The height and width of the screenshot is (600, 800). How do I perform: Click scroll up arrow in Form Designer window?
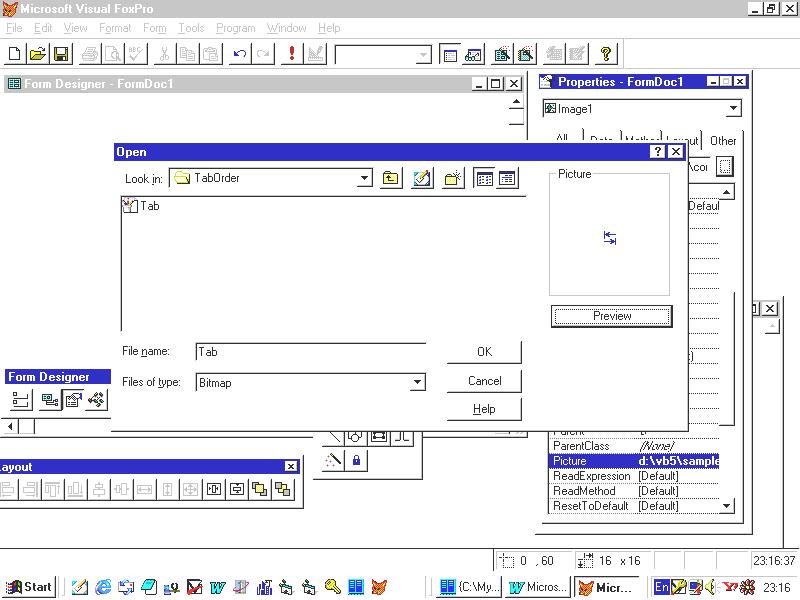pyautogui.click(x=516, y=102)
